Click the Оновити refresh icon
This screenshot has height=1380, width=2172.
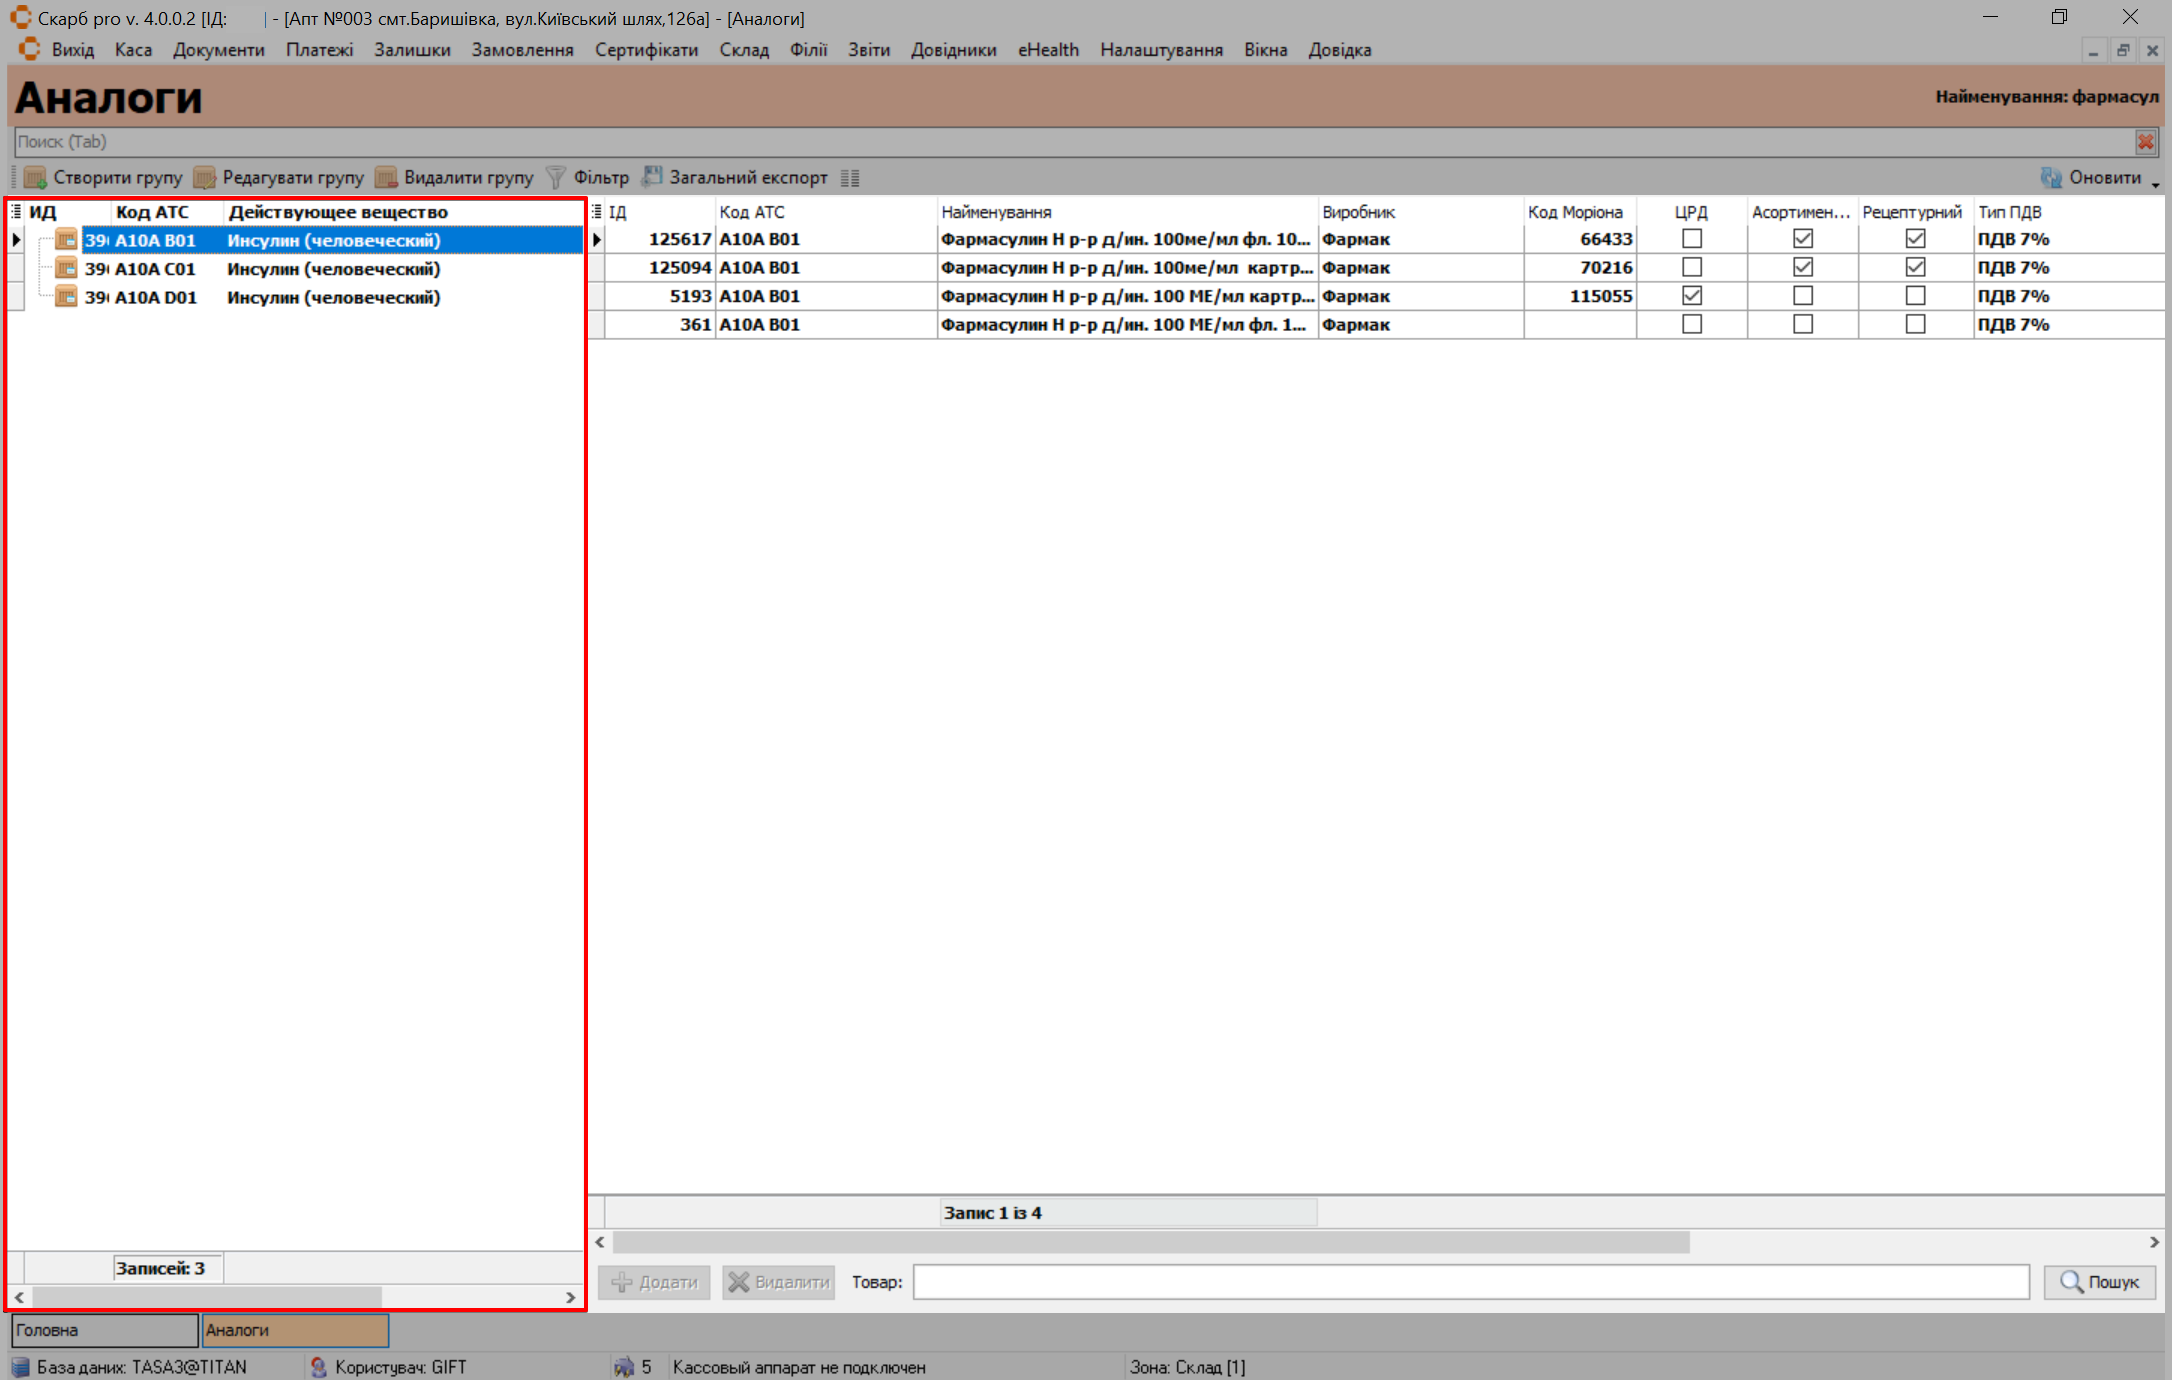pos(2051,178)
